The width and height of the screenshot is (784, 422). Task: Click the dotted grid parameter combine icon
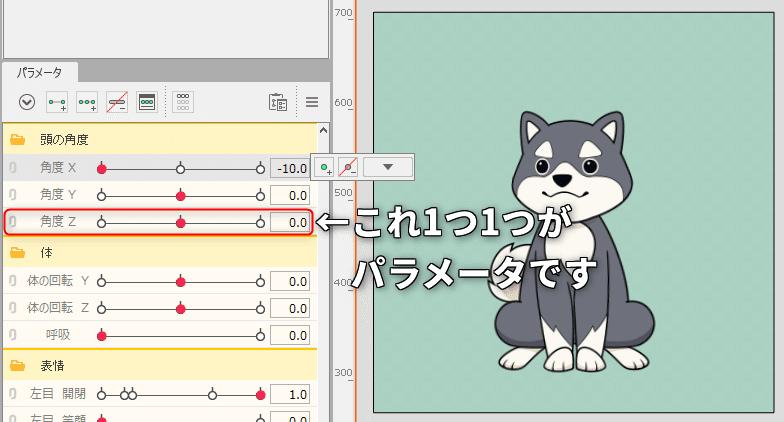tap(183, 102)
